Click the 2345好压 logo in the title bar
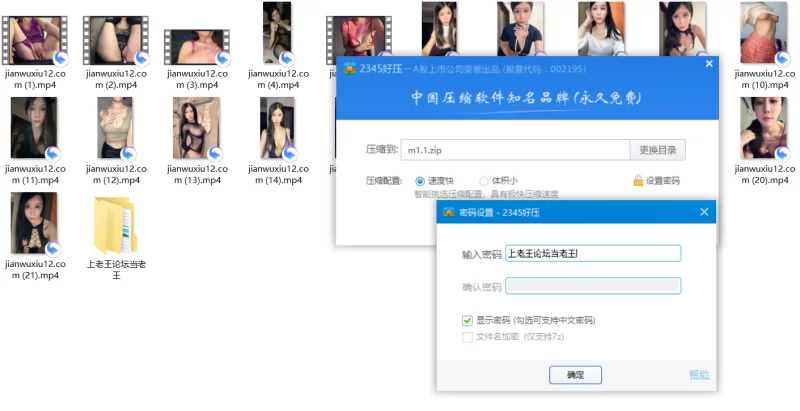 [350, 67]
